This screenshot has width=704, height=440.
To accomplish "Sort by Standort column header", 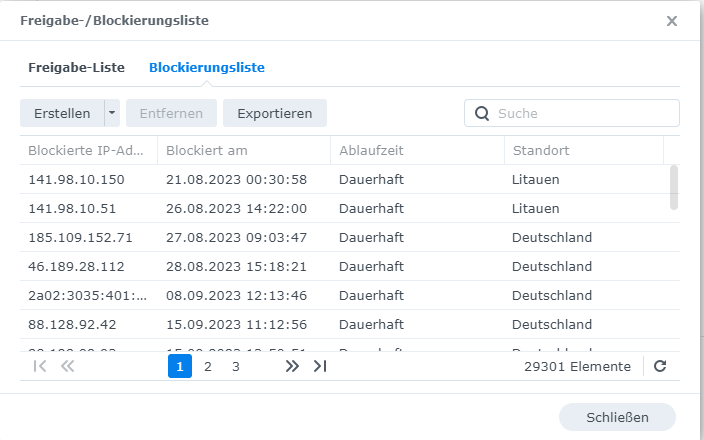I will [584, 150].
